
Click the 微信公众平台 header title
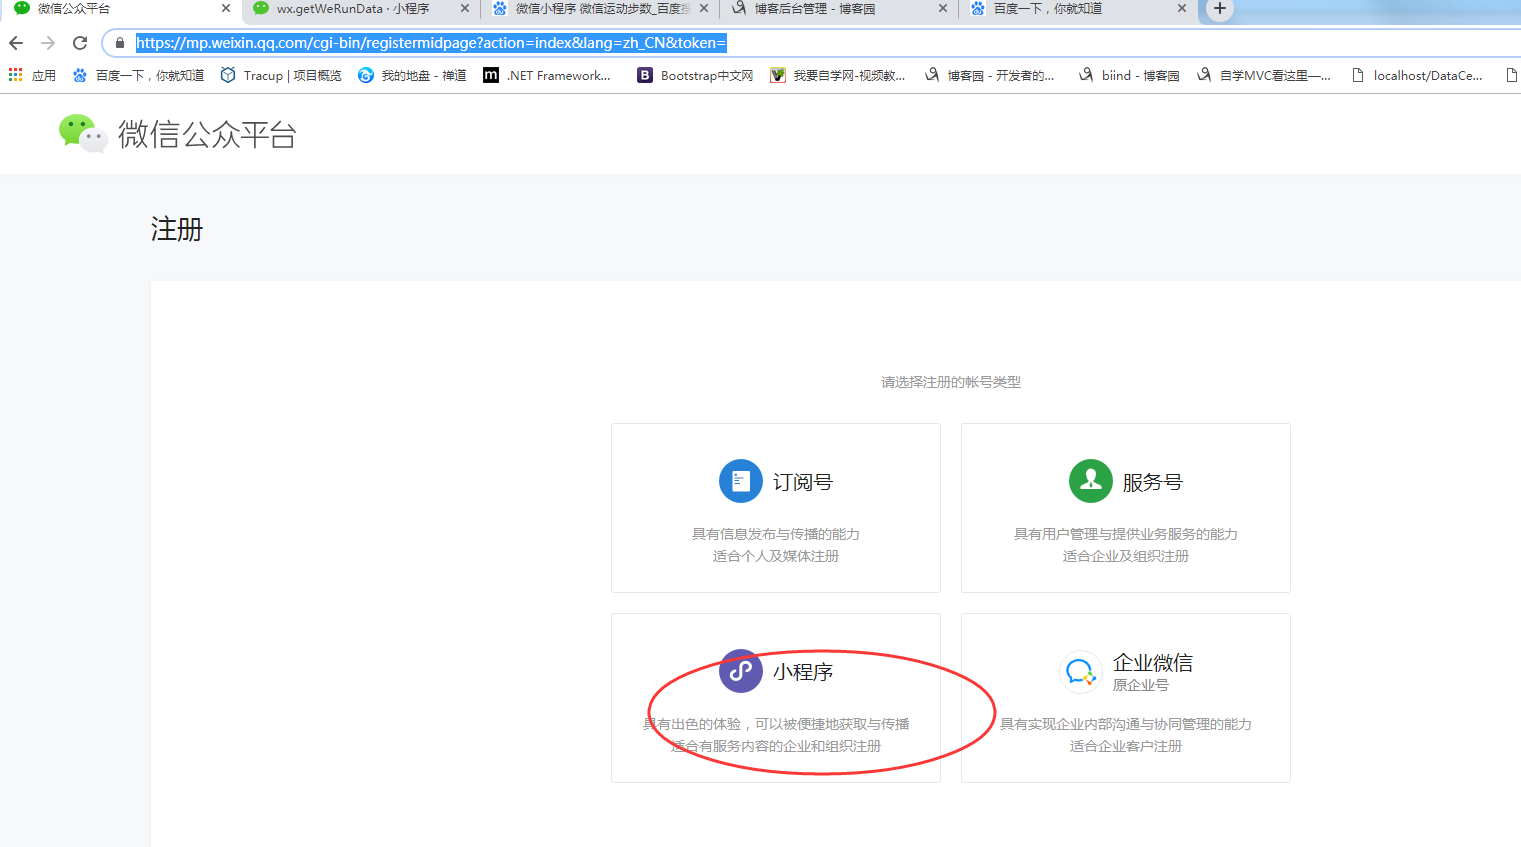pyautogui.click(x=207, y=134)
